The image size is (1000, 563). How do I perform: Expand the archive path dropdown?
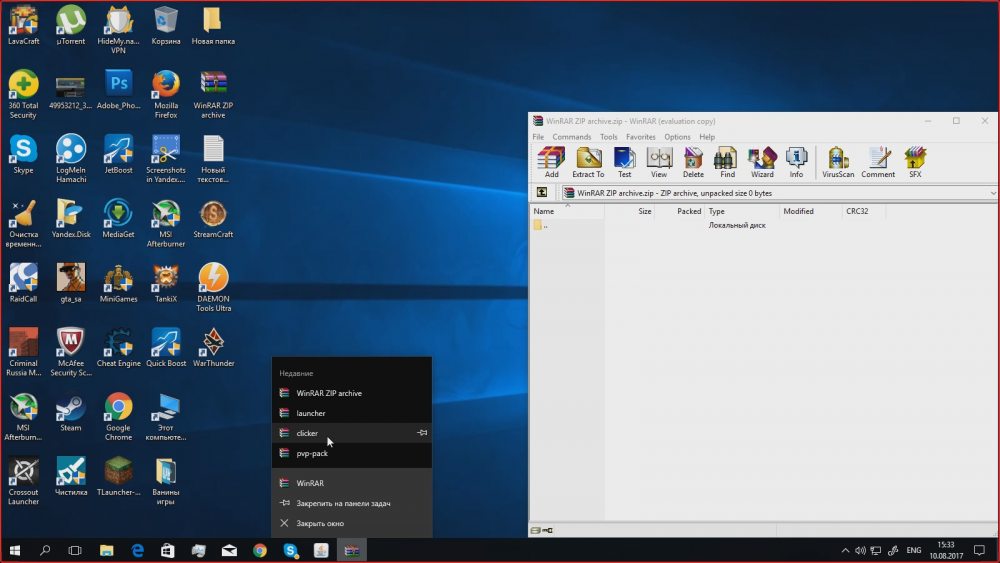(992, 193)
